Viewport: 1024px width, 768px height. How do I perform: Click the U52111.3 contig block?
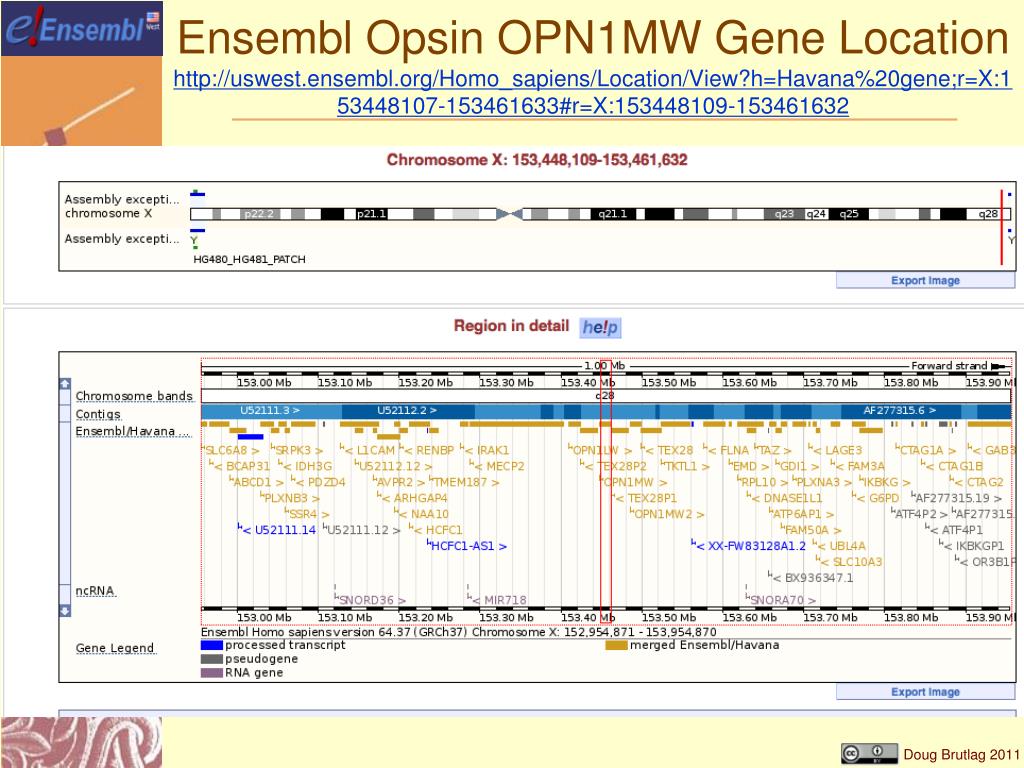pyautogui.click(x=270, y=411)
